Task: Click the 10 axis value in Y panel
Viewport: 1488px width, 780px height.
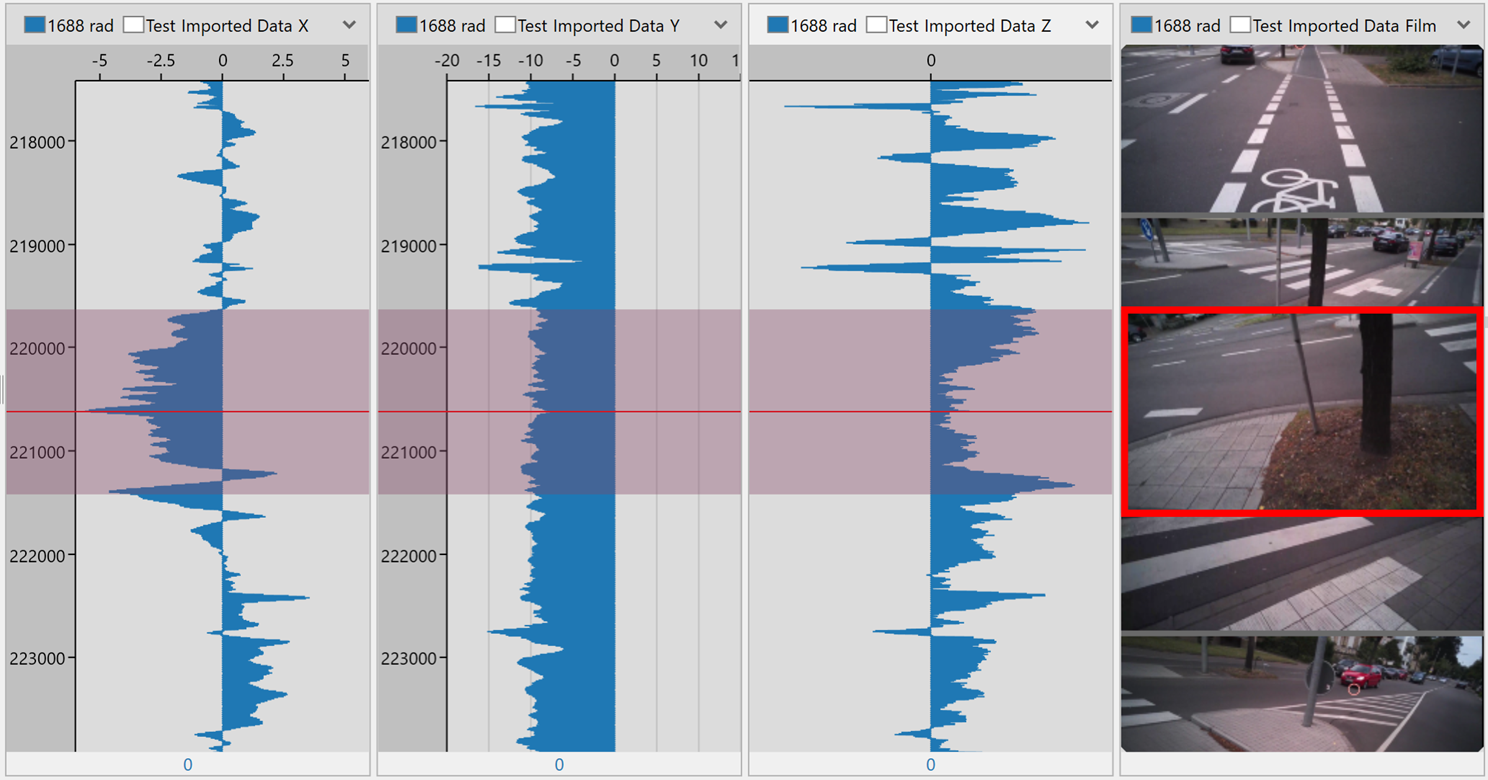Action: [x=698, y=61]
